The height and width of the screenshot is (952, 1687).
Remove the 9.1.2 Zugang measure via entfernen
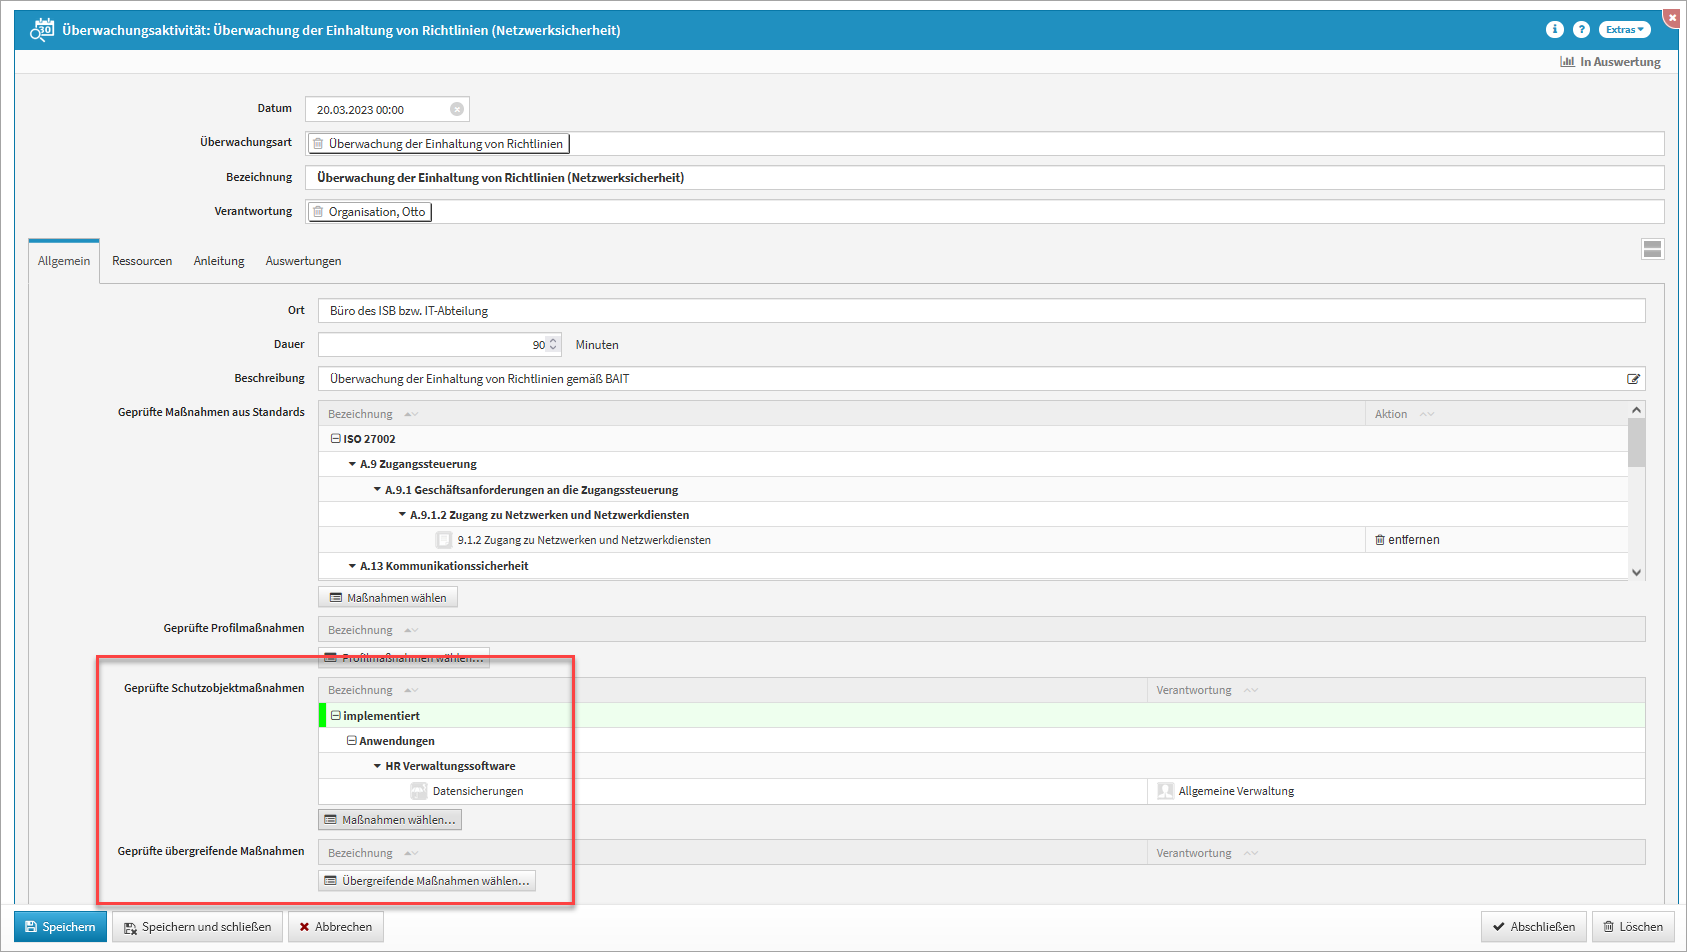coord(1407,540)
